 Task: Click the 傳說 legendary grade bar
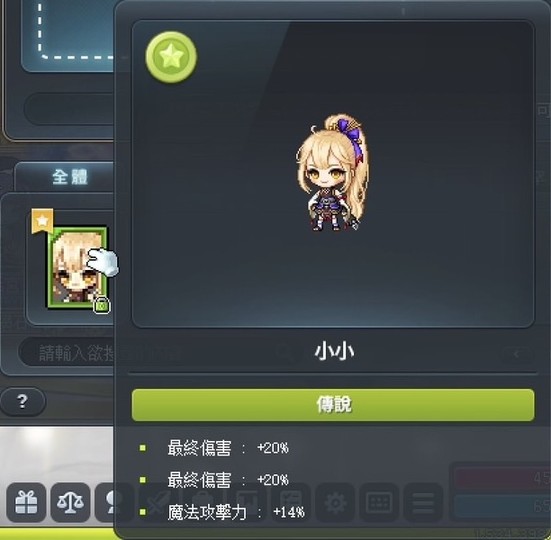[x=333, y=405]
